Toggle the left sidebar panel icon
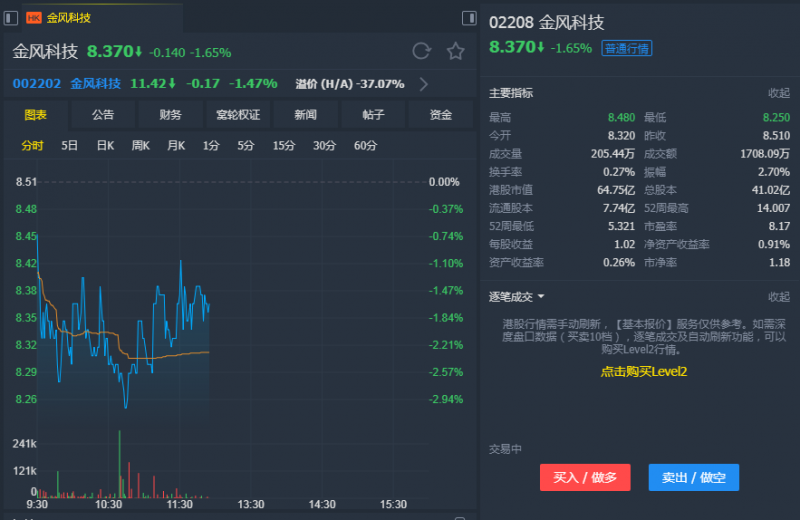The width and height of the screenshot is (800, 520). [11, 18]
